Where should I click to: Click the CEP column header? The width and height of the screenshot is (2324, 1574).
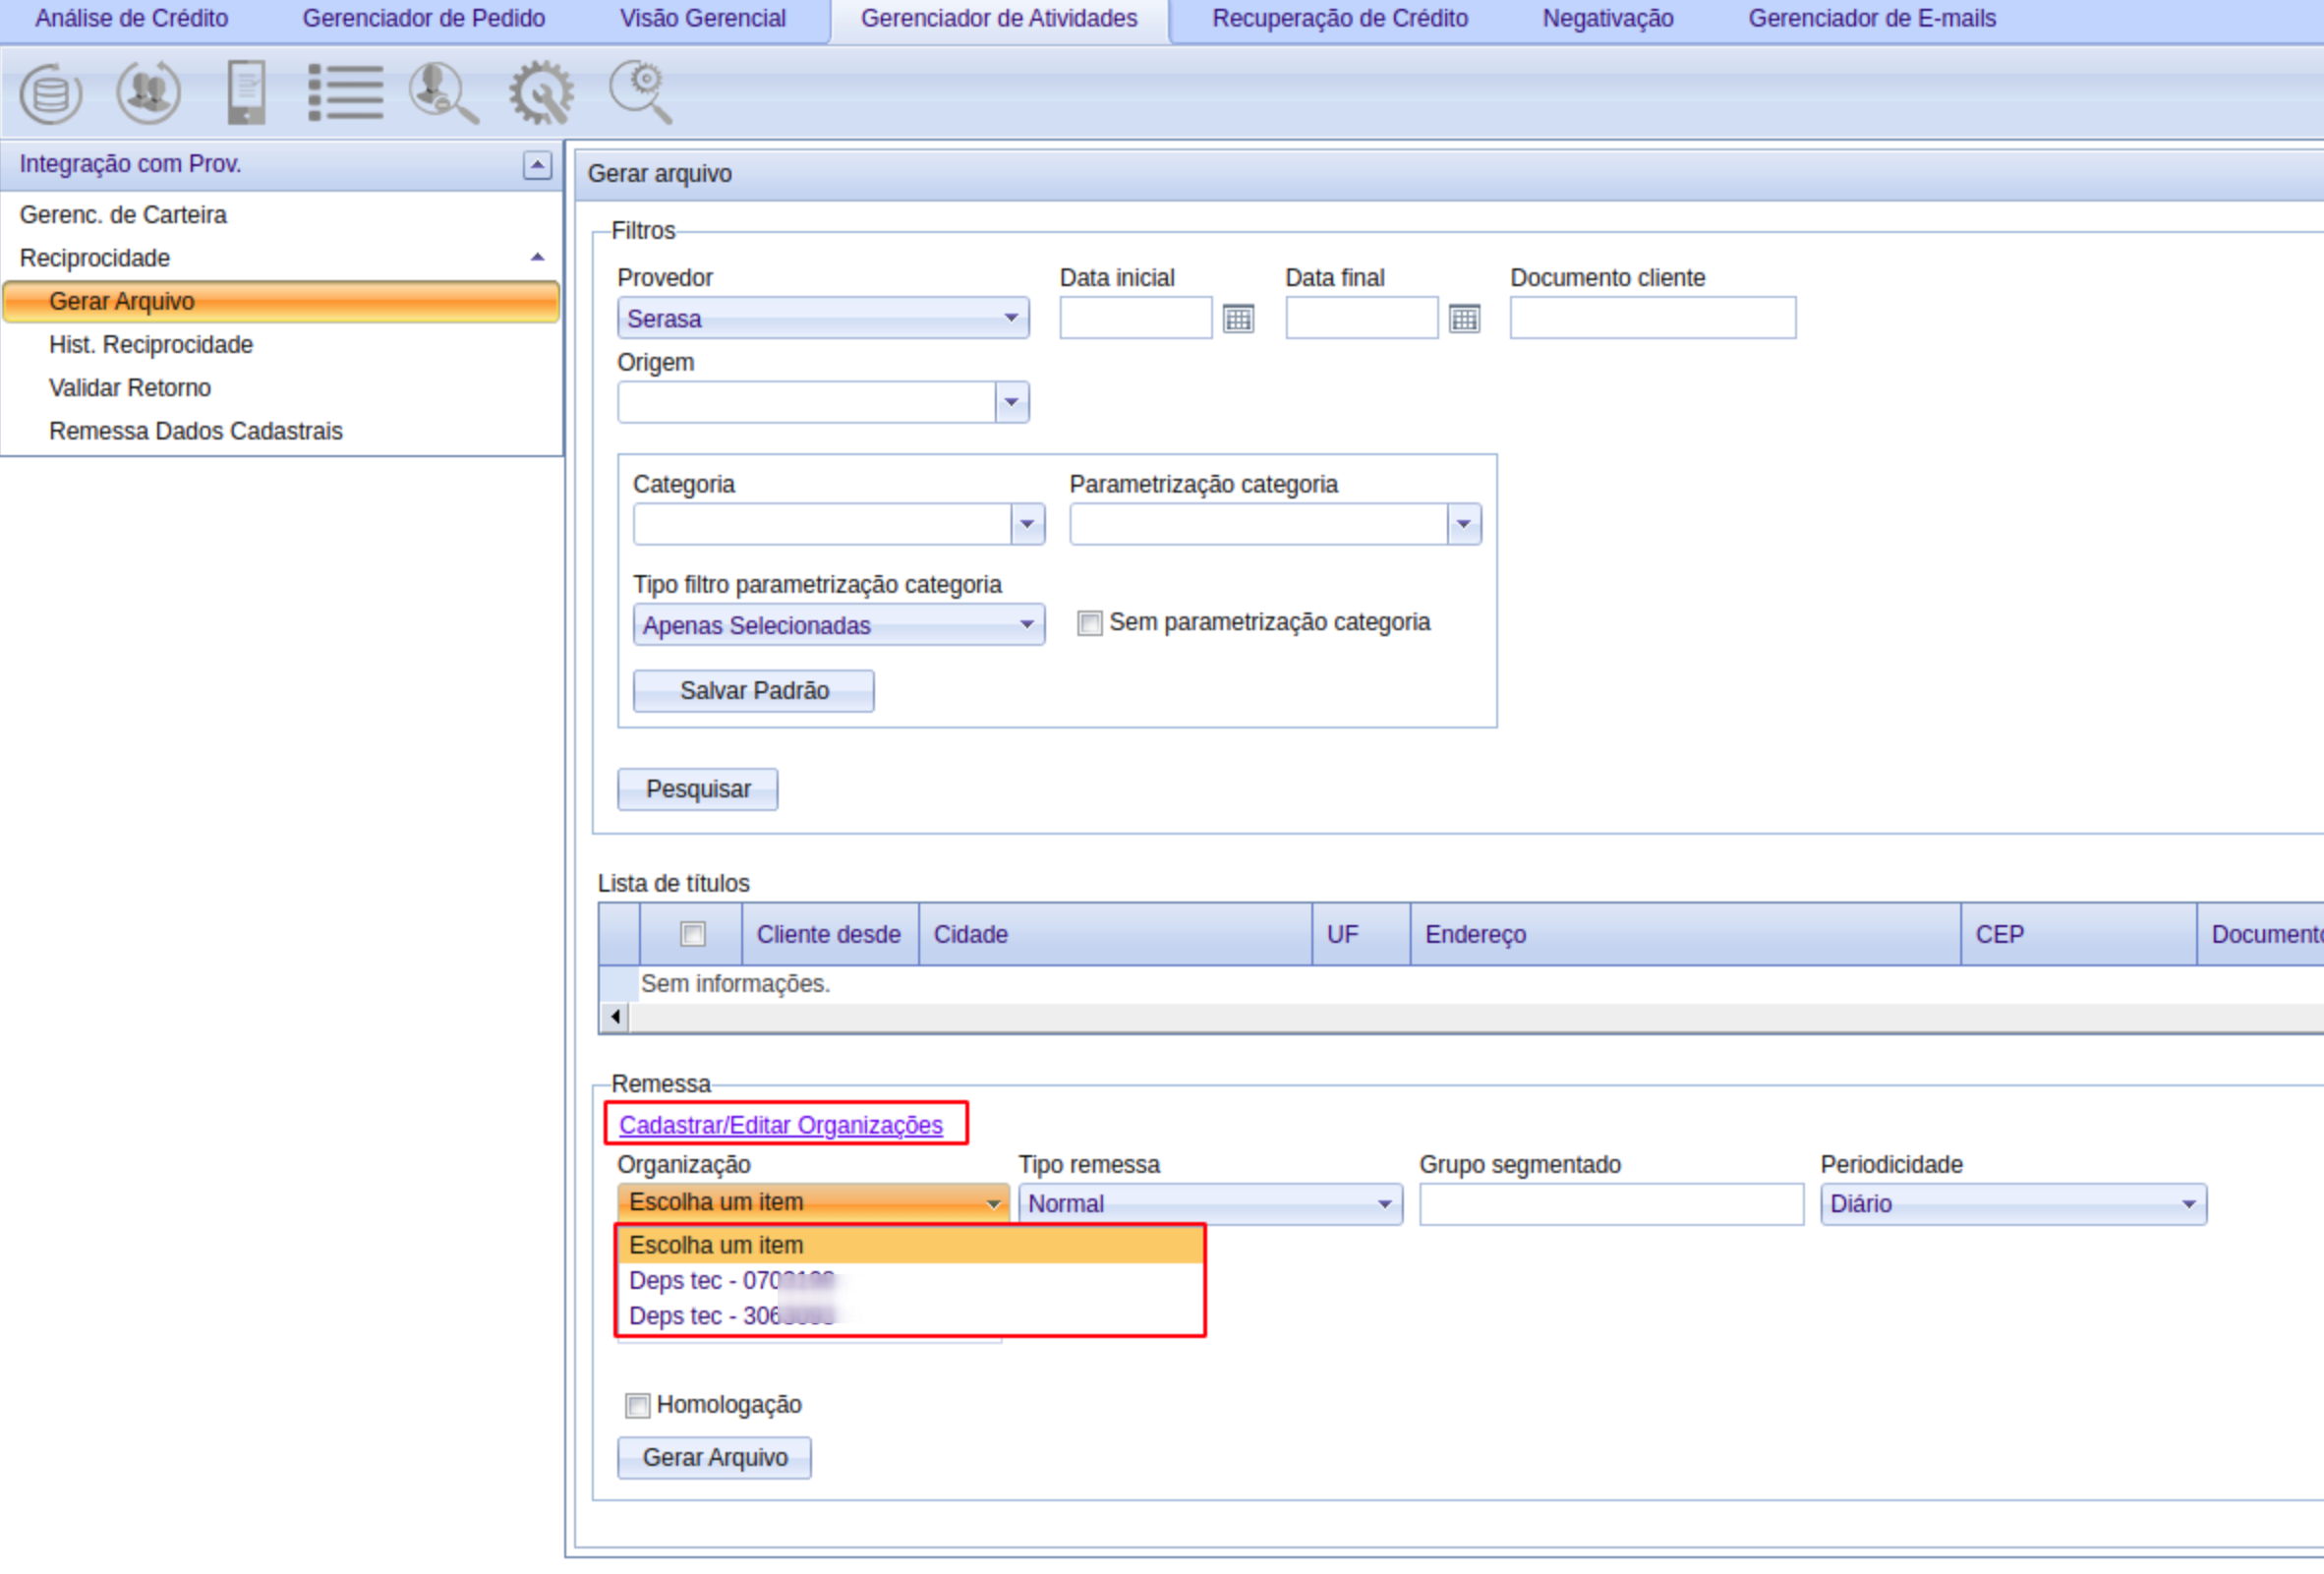tap(2079, 934)
